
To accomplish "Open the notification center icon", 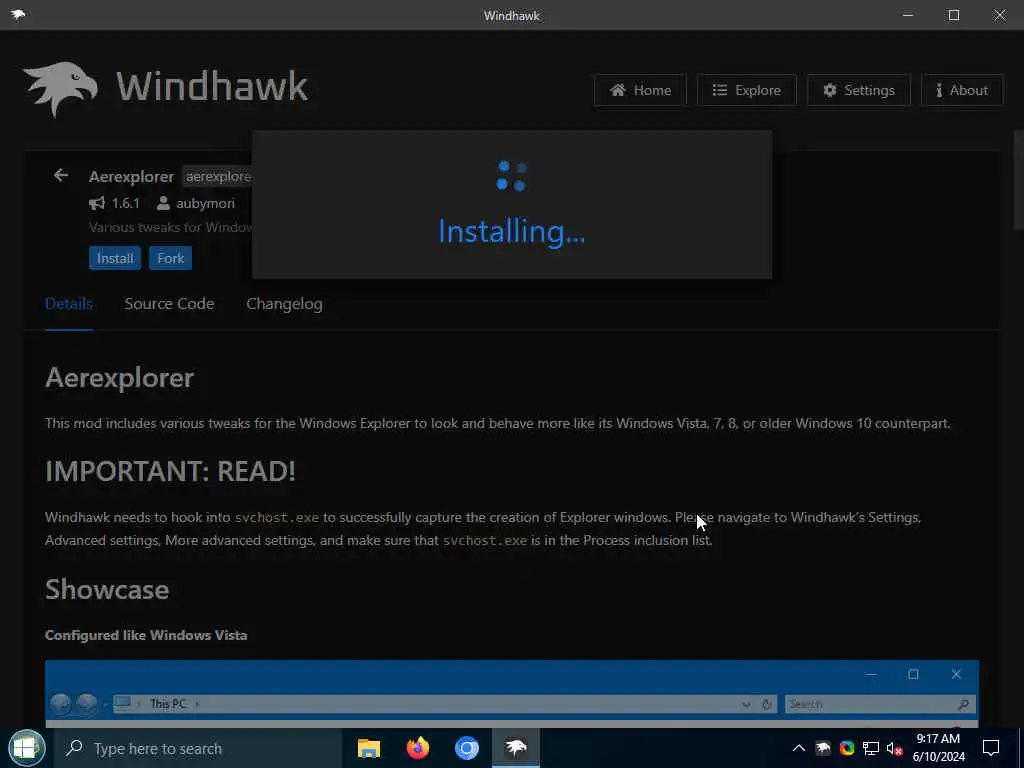I will 991,748.
